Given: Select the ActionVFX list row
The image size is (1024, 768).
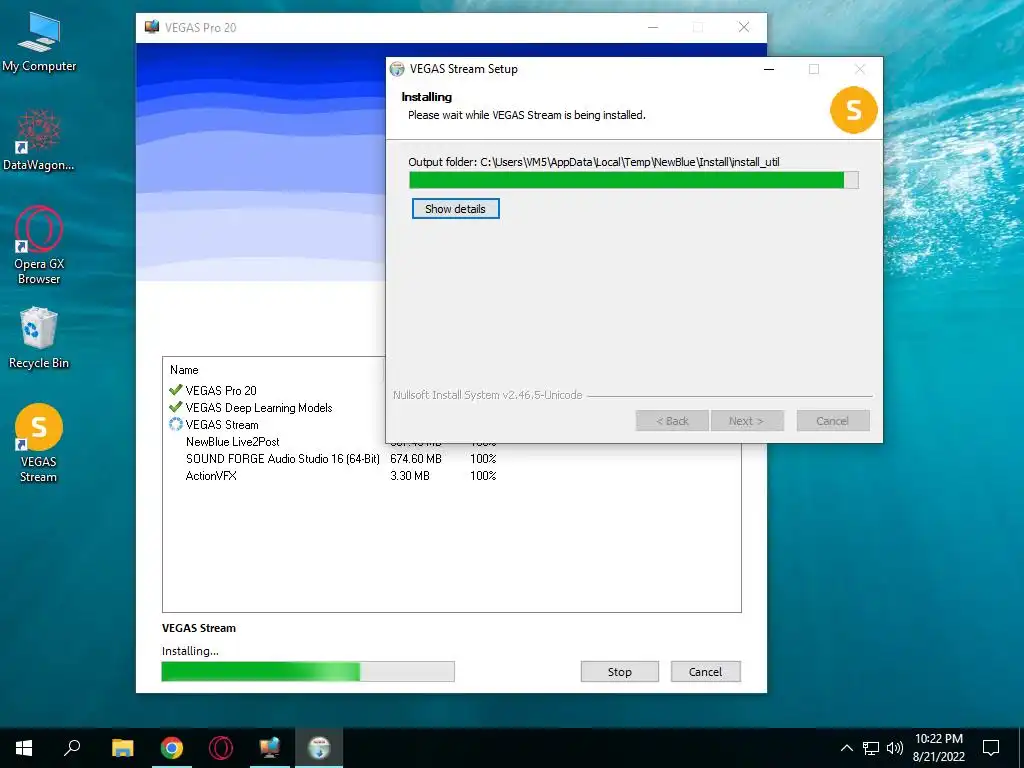Looking at the screenshot, I should coord(452,475).
